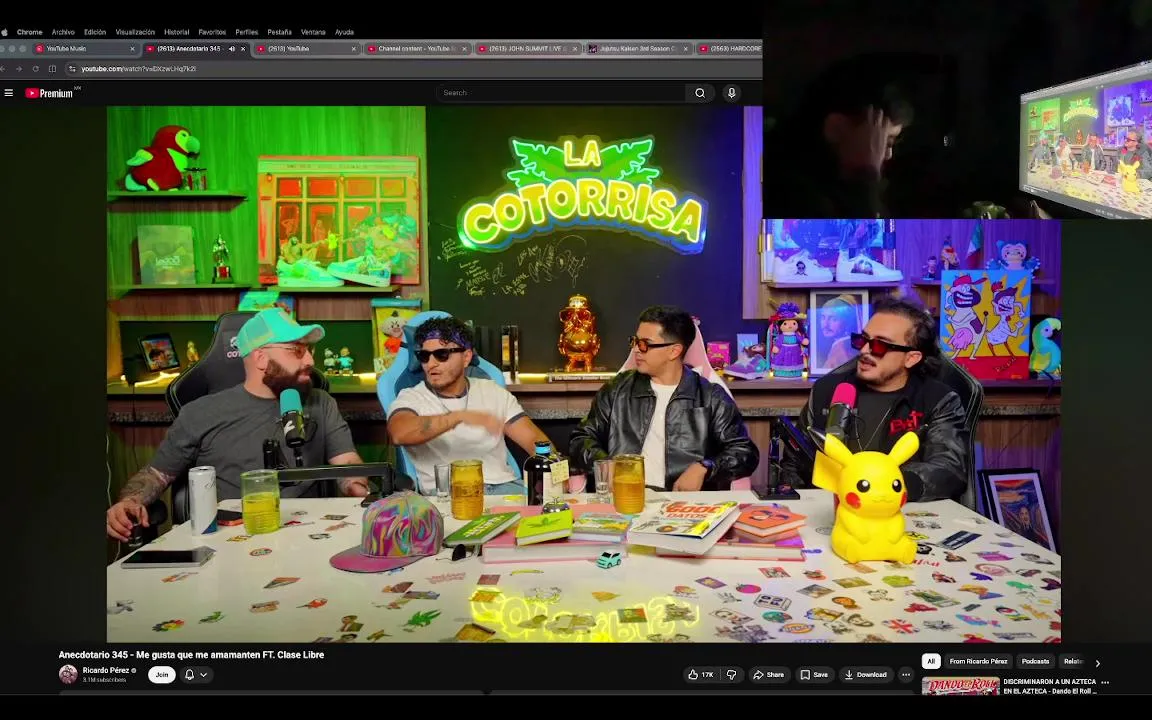
Task: Open Perfiles menu
Action: pos(246,32)
